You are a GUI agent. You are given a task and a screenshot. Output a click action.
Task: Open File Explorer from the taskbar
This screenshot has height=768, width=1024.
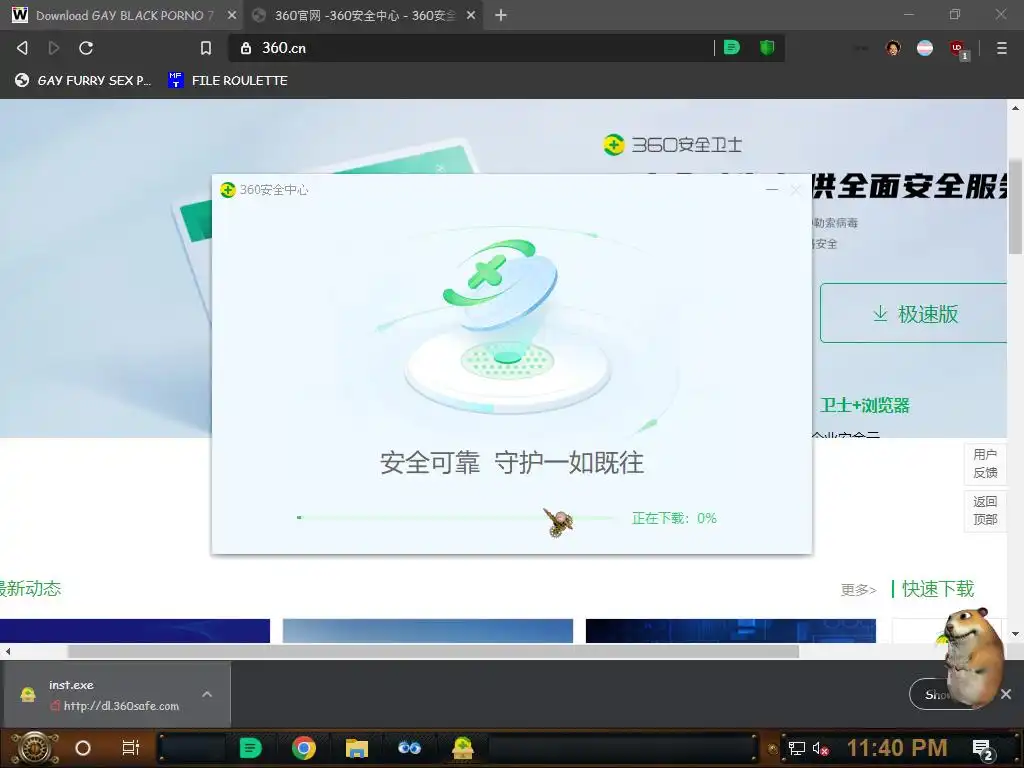pos(357,748)
